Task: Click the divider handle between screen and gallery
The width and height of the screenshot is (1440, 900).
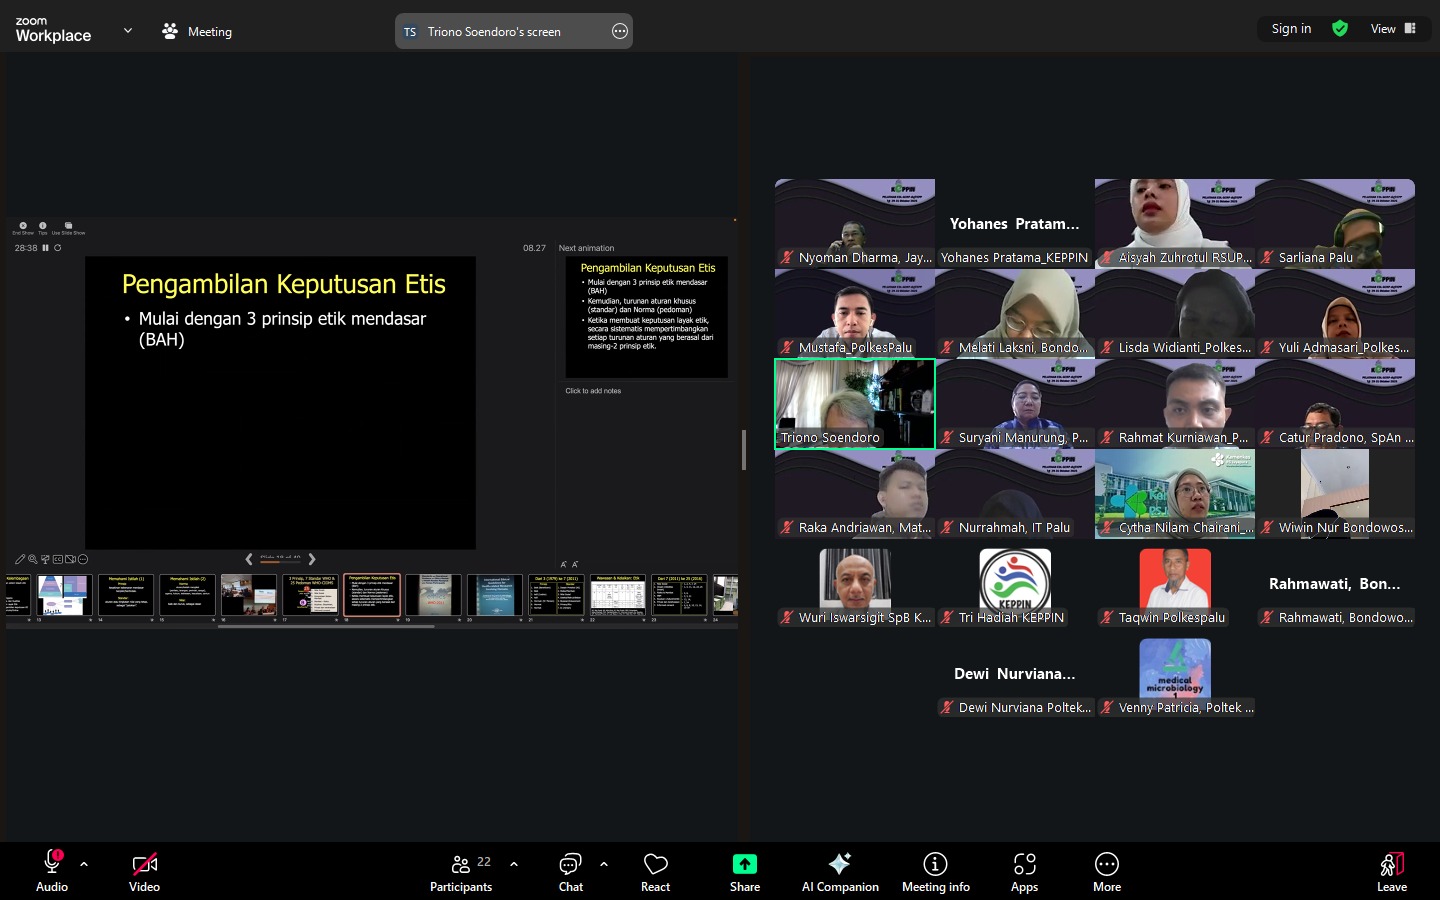Action: pyautogui.click(x=743, y=450)
